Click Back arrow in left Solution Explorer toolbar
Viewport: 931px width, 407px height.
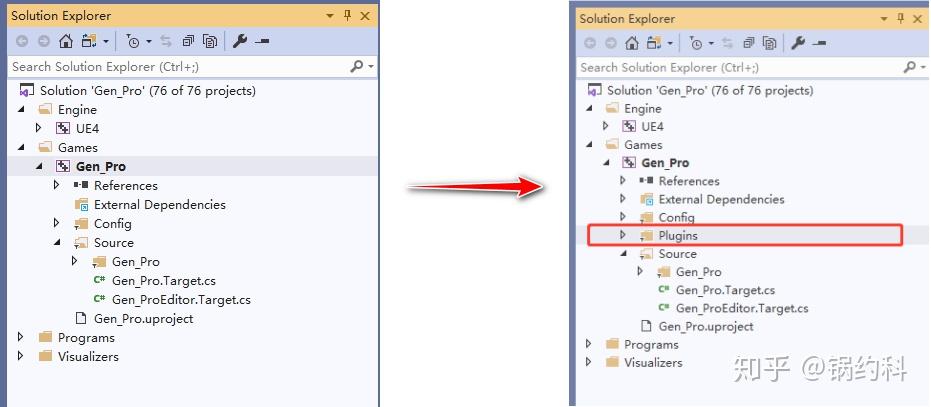point(21,42)
